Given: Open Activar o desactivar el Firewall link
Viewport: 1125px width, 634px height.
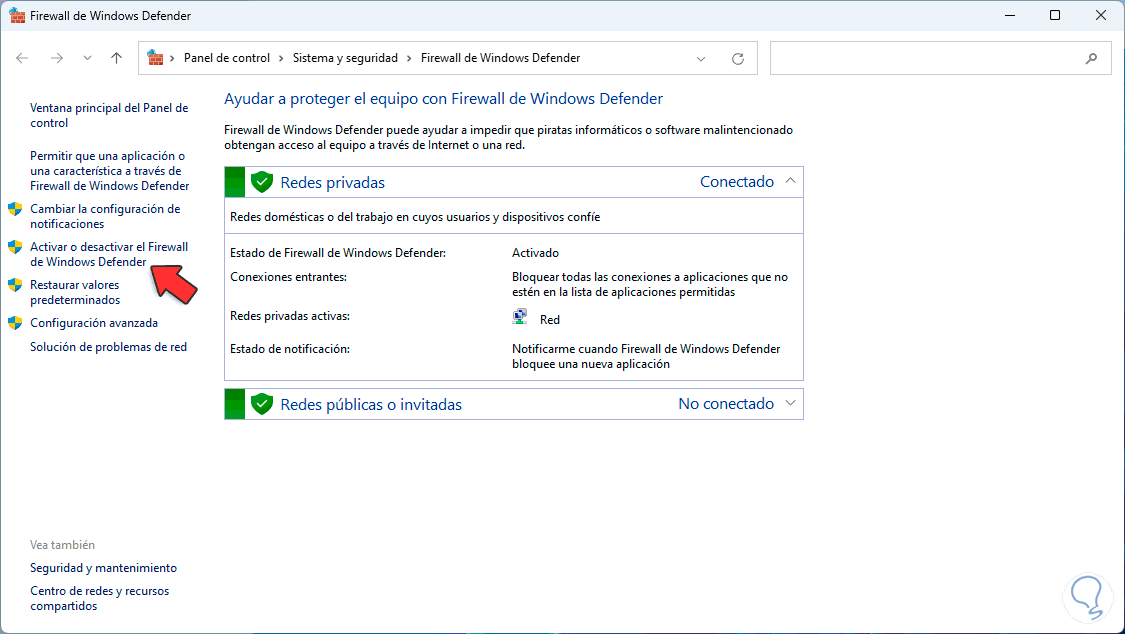Looking at the screenshot, I should tap(109, 255).
